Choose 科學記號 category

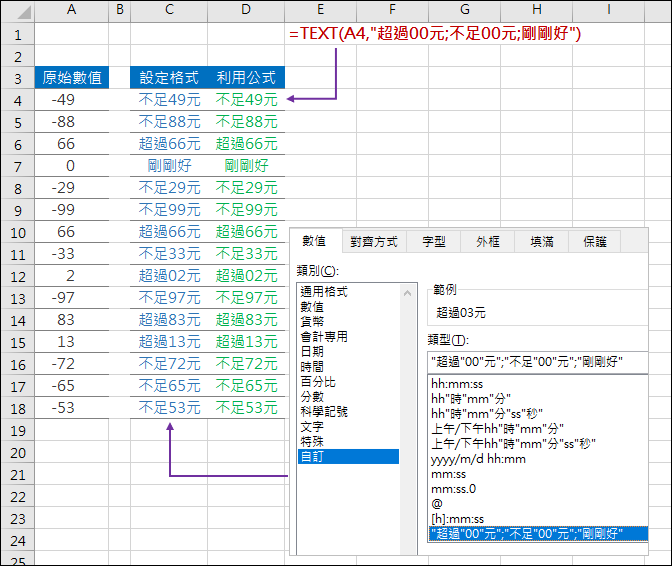348,412
